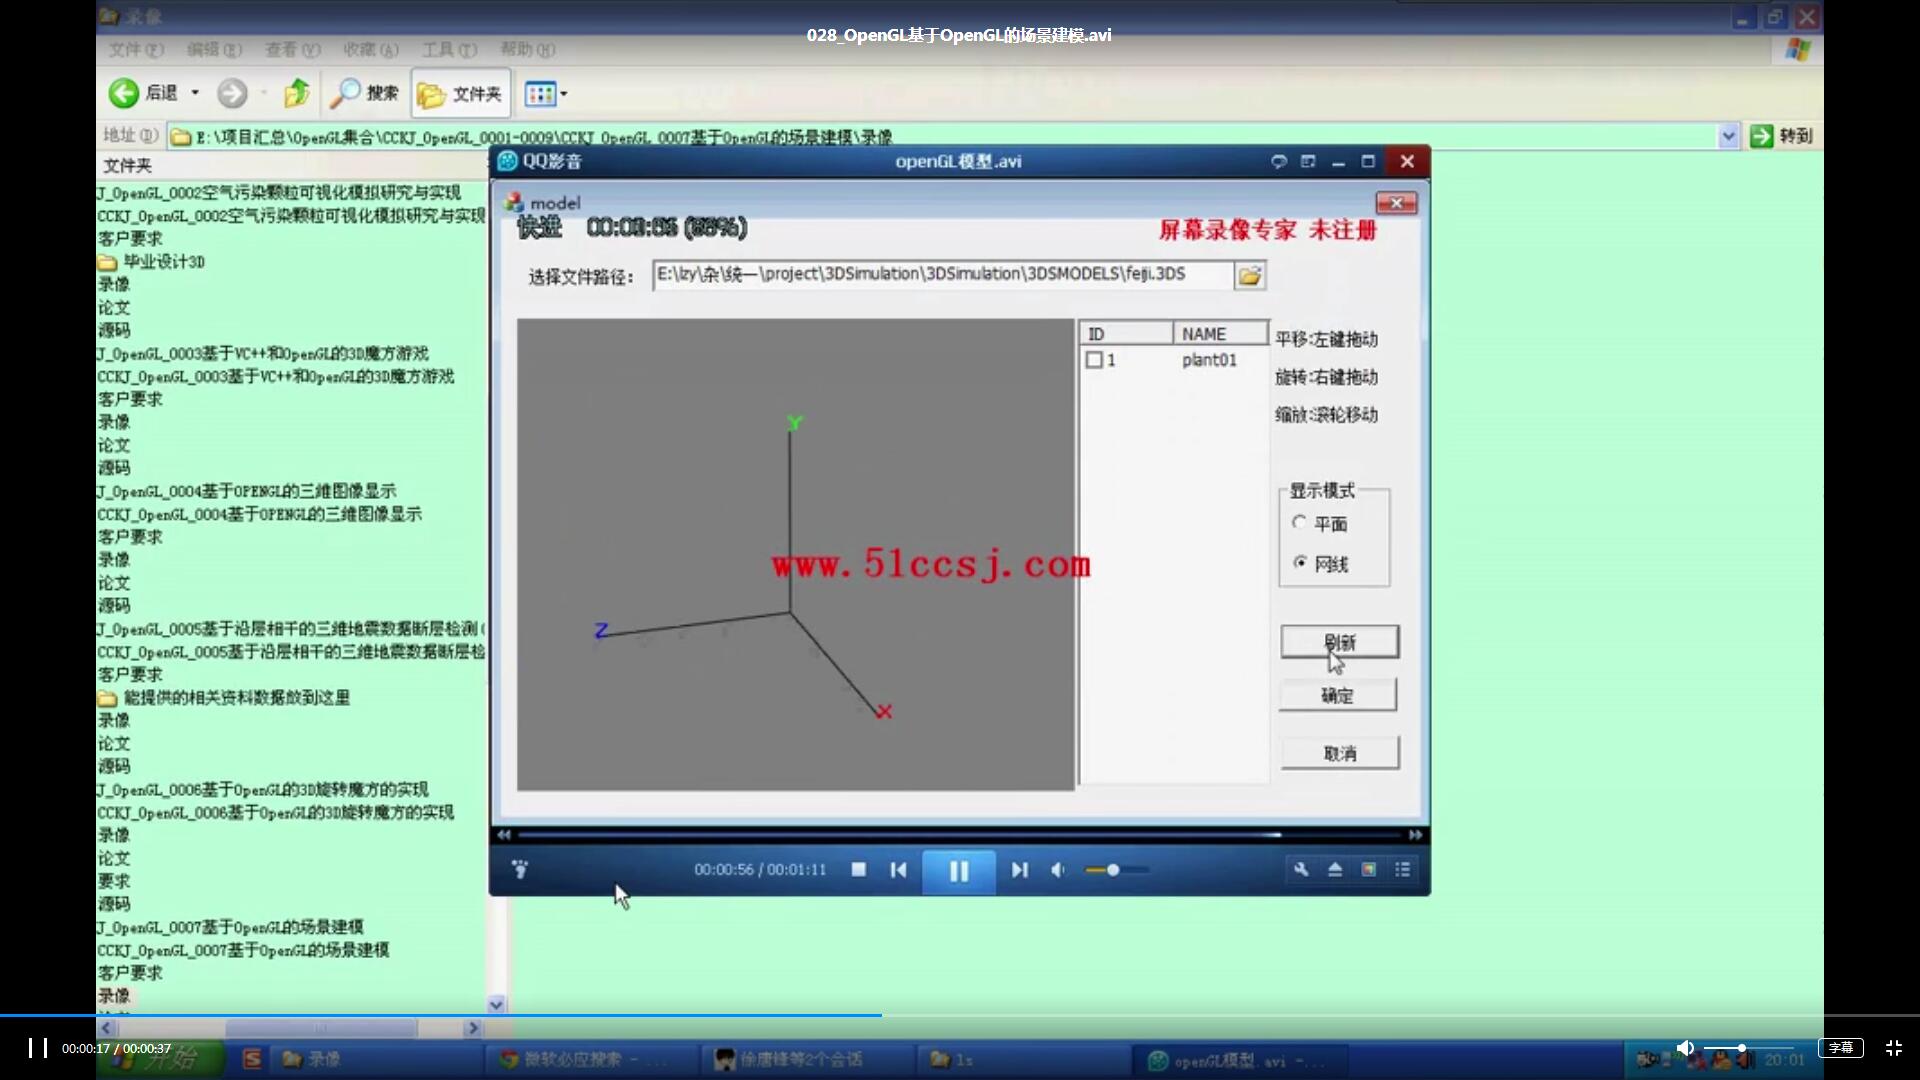Viewport: 1920px width, 1080px height.
Task: Adjust the outer player volume slider
Action: pyautogui.click(x=1749, y=1048)
